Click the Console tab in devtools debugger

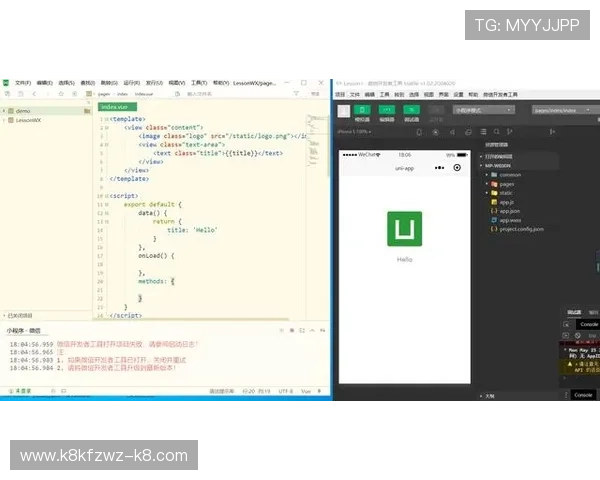[x=589, y=324]
